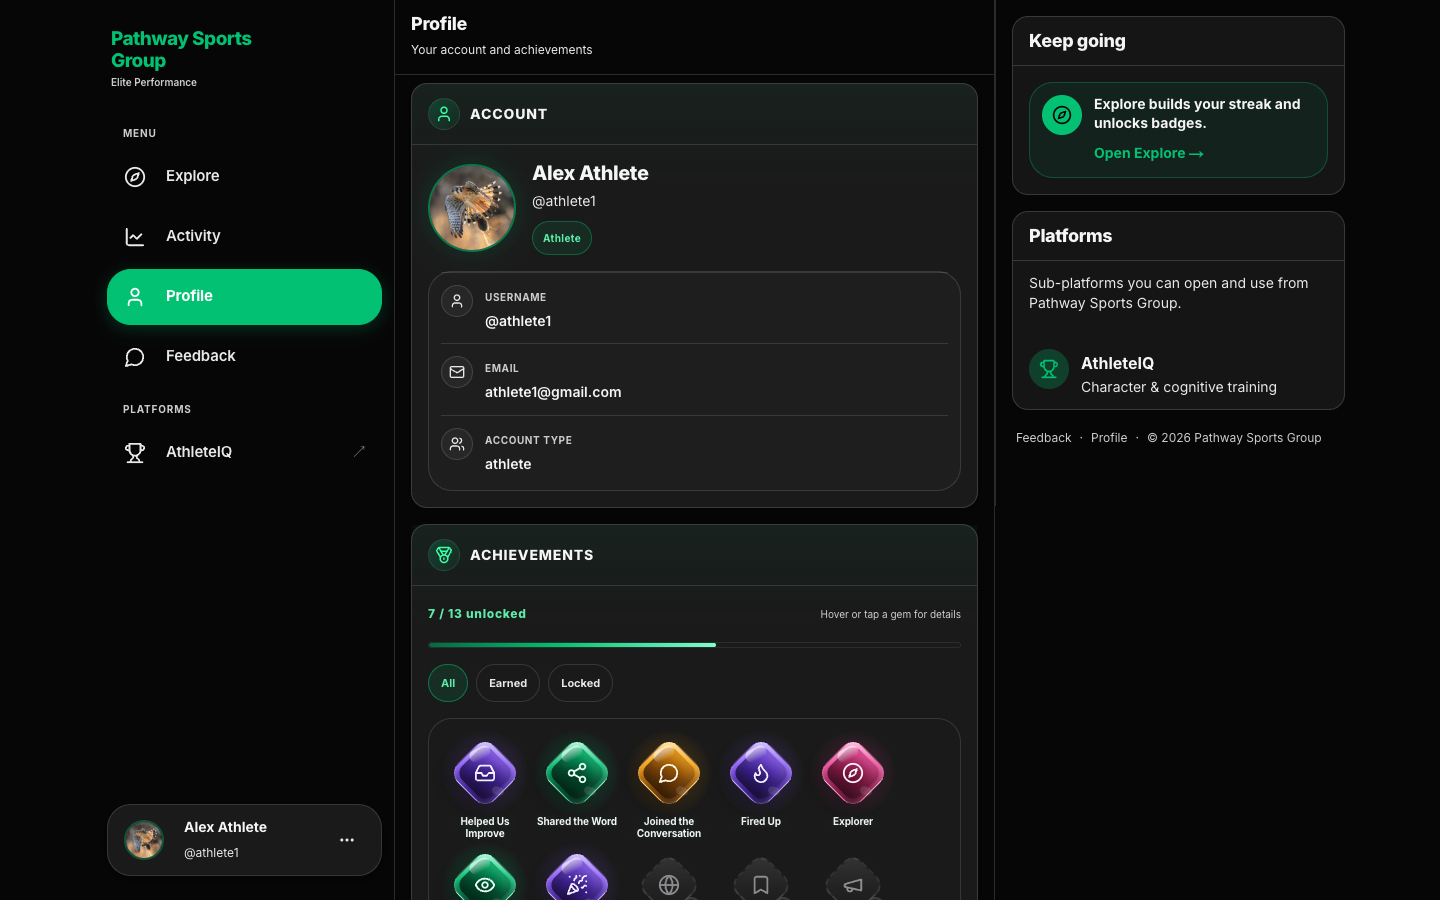This screenshot has width=1440, height=900.
Task: Open AthleteIQ in Platforms panel
Action: click(1178, 374)
